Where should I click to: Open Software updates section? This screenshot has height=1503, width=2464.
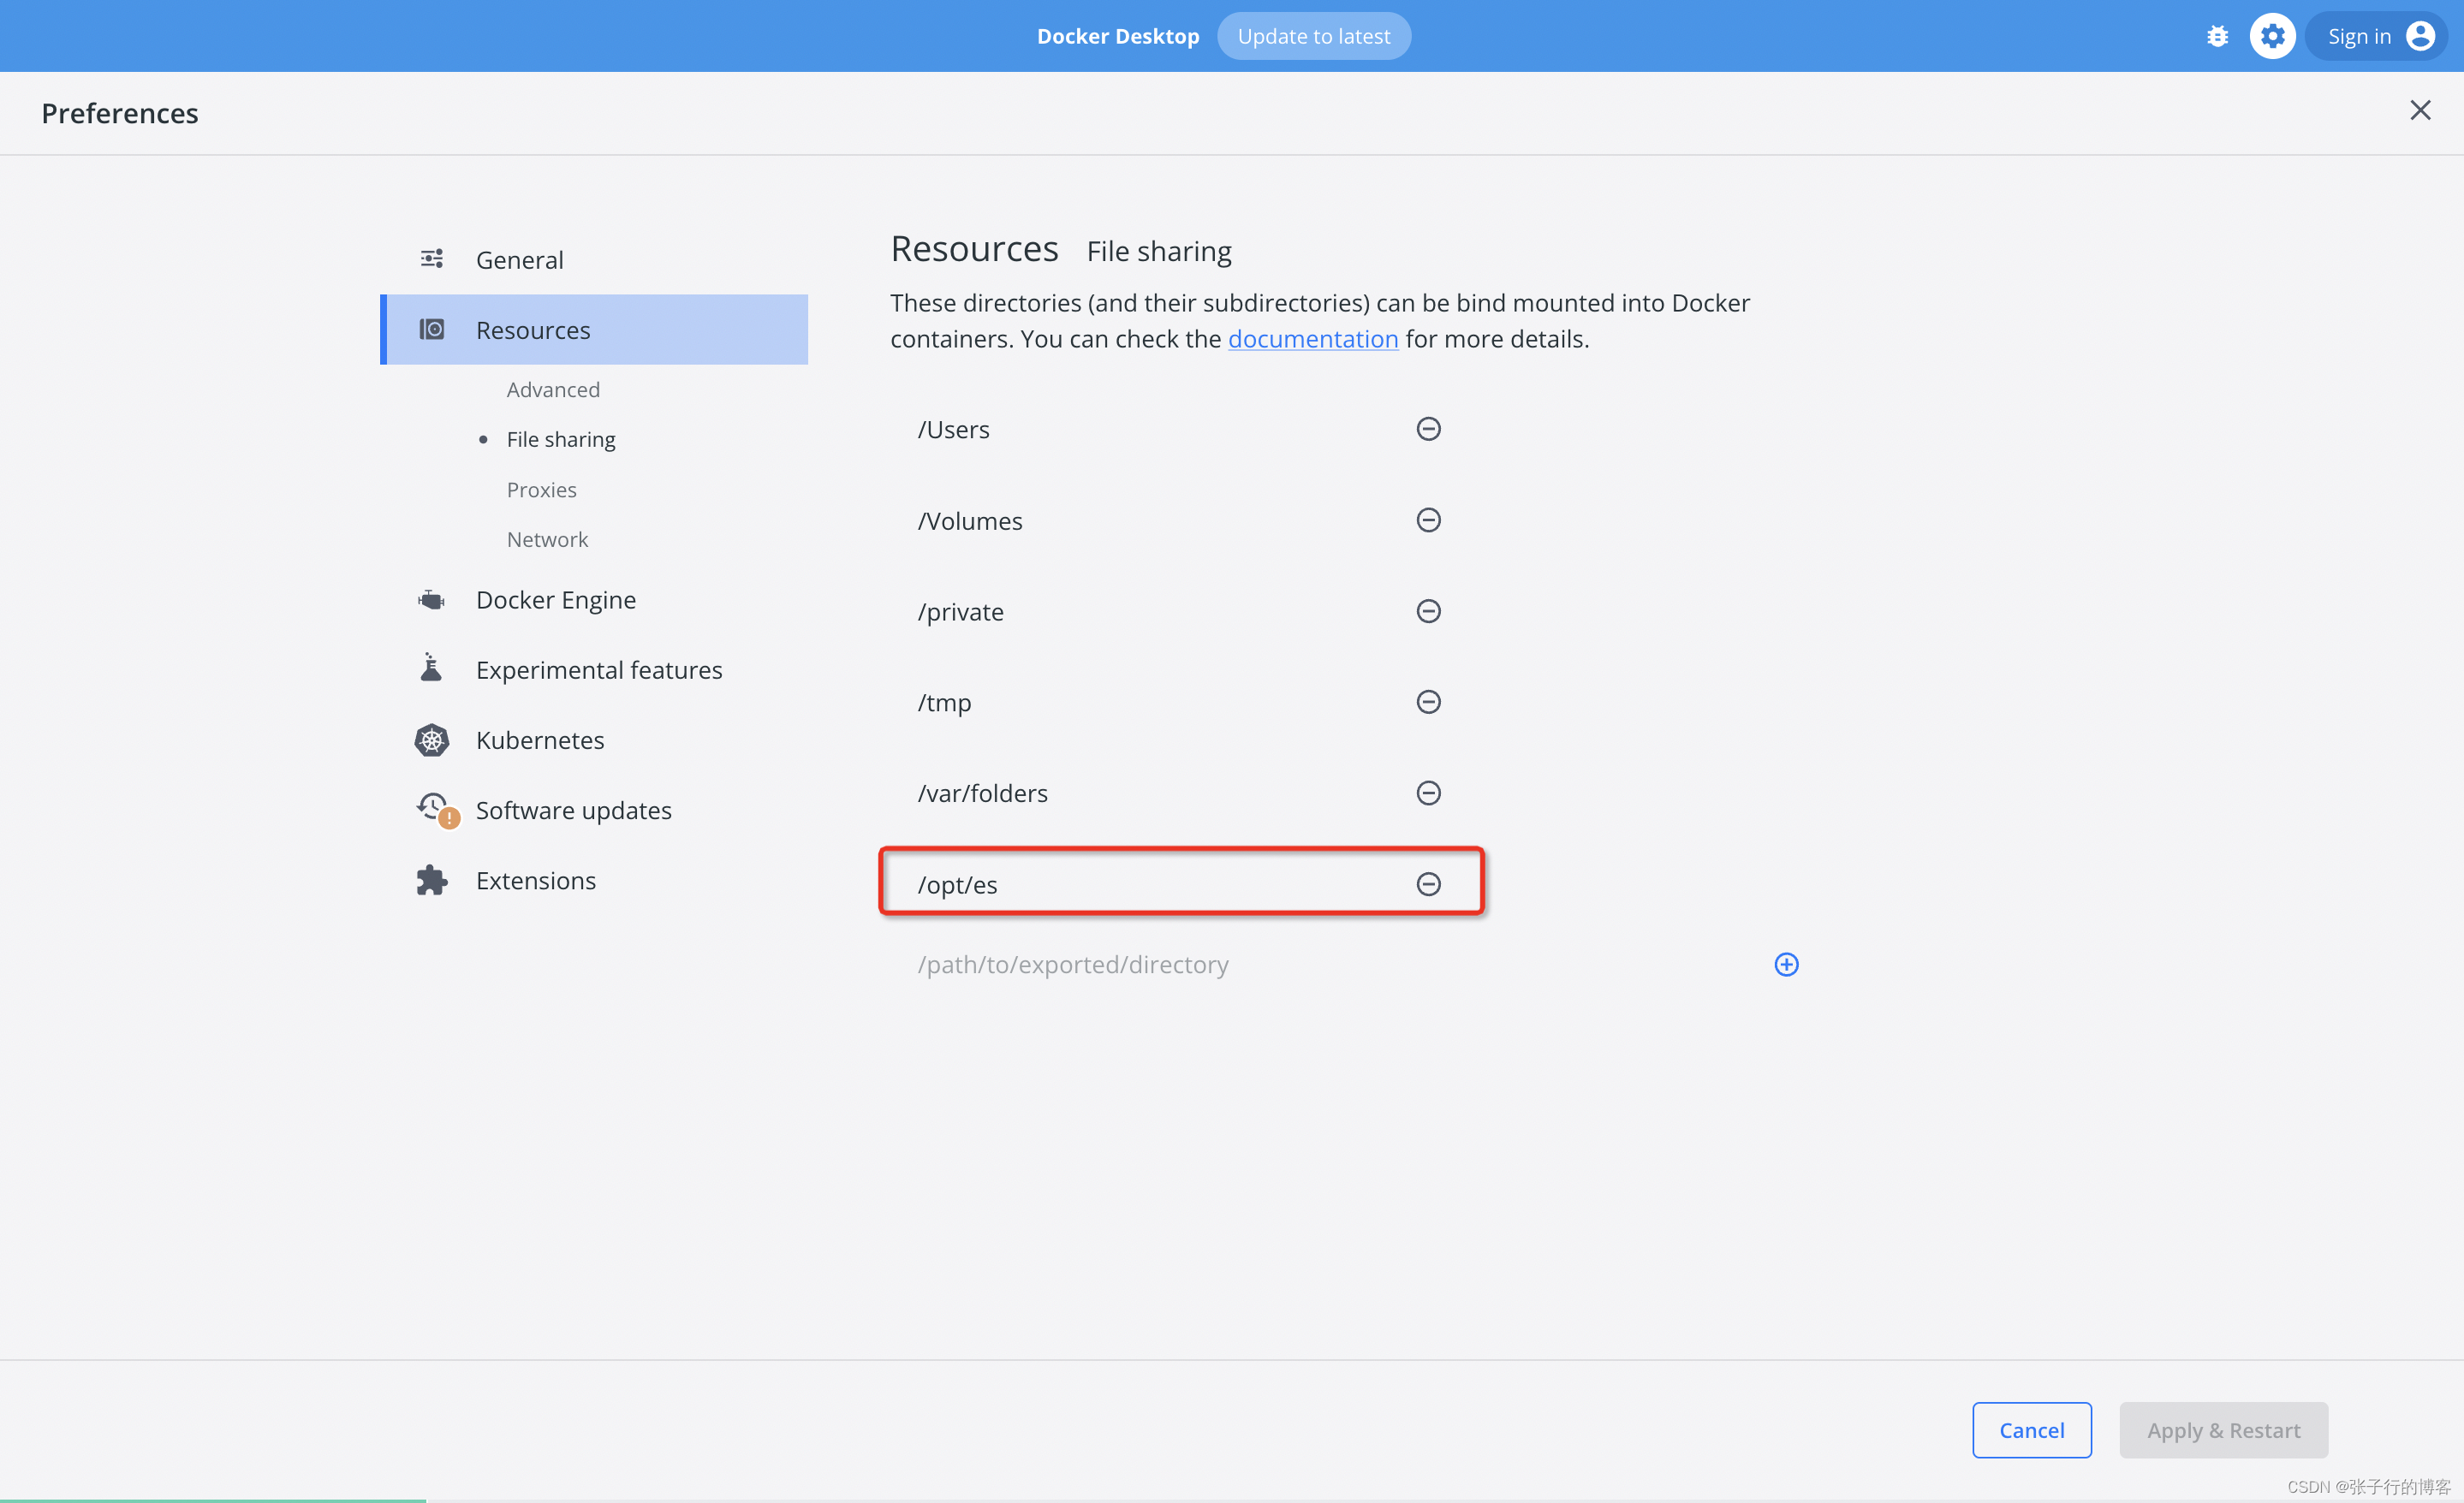594,810
